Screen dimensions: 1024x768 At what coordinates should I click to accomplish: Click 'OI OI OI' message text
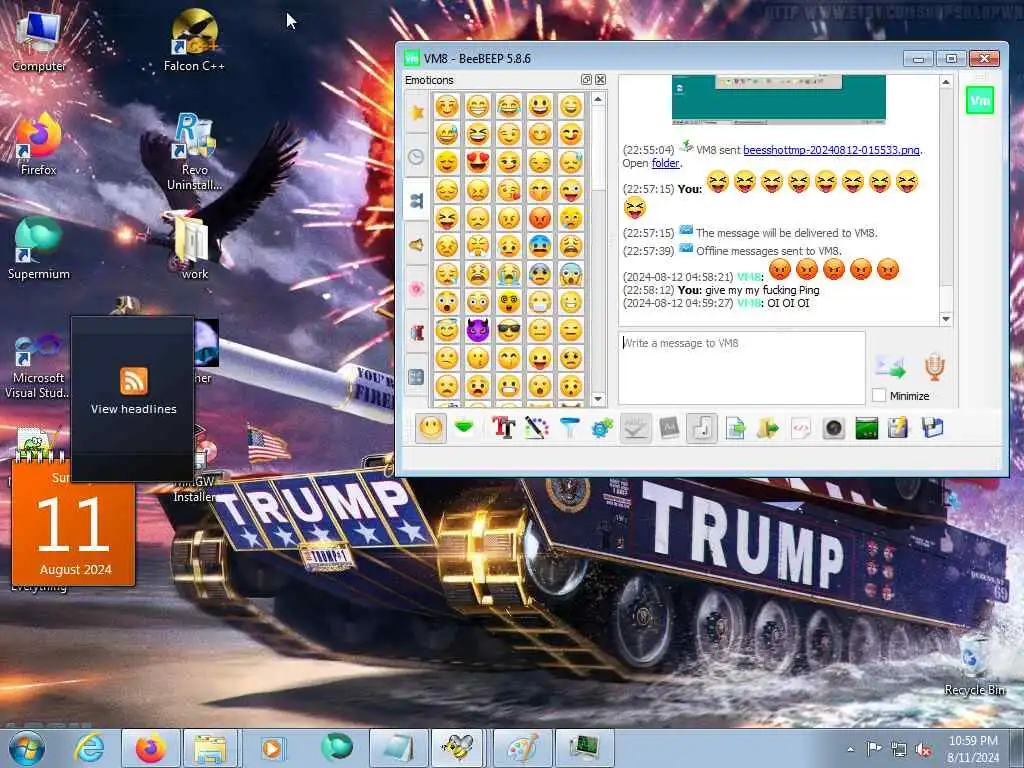[788, 303]
